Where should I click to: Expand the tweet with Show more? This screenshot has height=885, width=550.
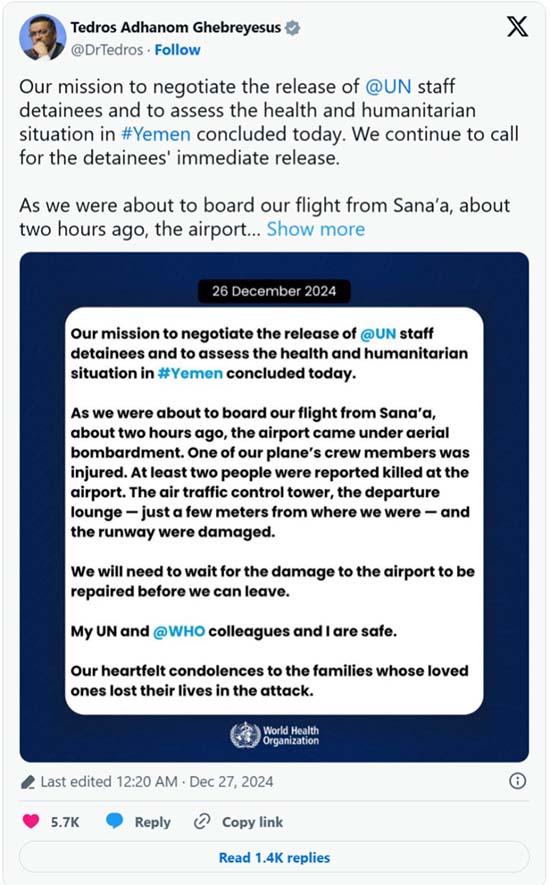coord(316,229)
